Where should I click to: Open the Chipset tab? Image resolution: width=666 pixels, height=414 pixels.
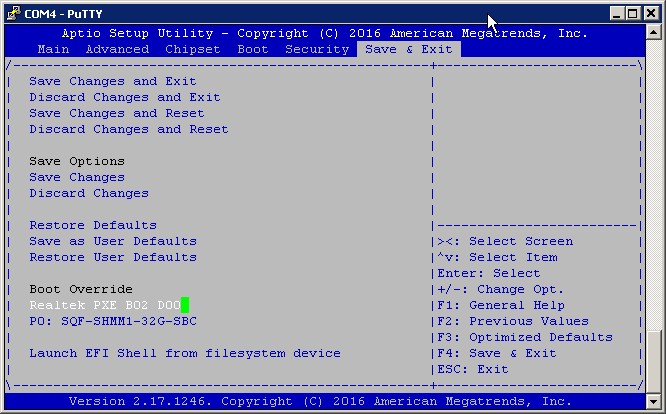coord(193,49)
